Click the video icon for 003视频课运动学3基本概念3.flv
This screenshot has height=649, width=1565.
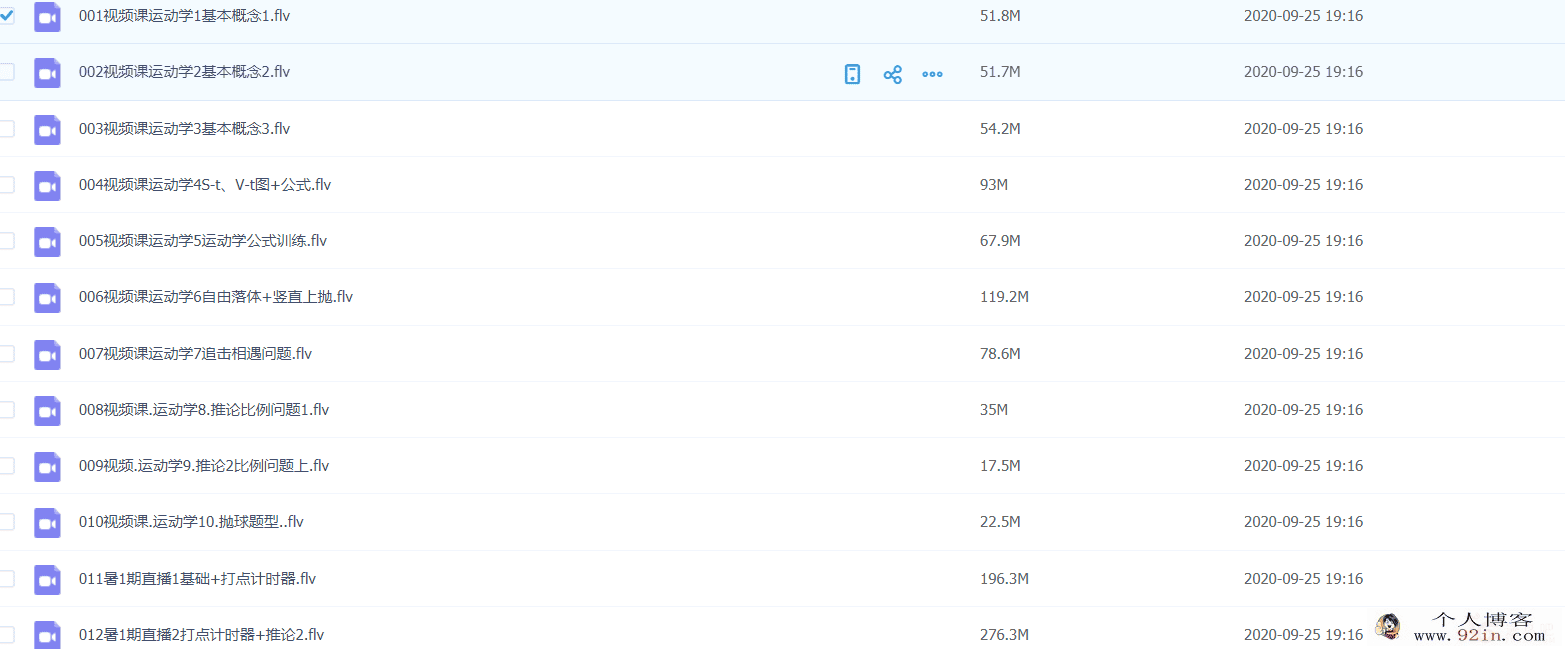click(47, 129)
